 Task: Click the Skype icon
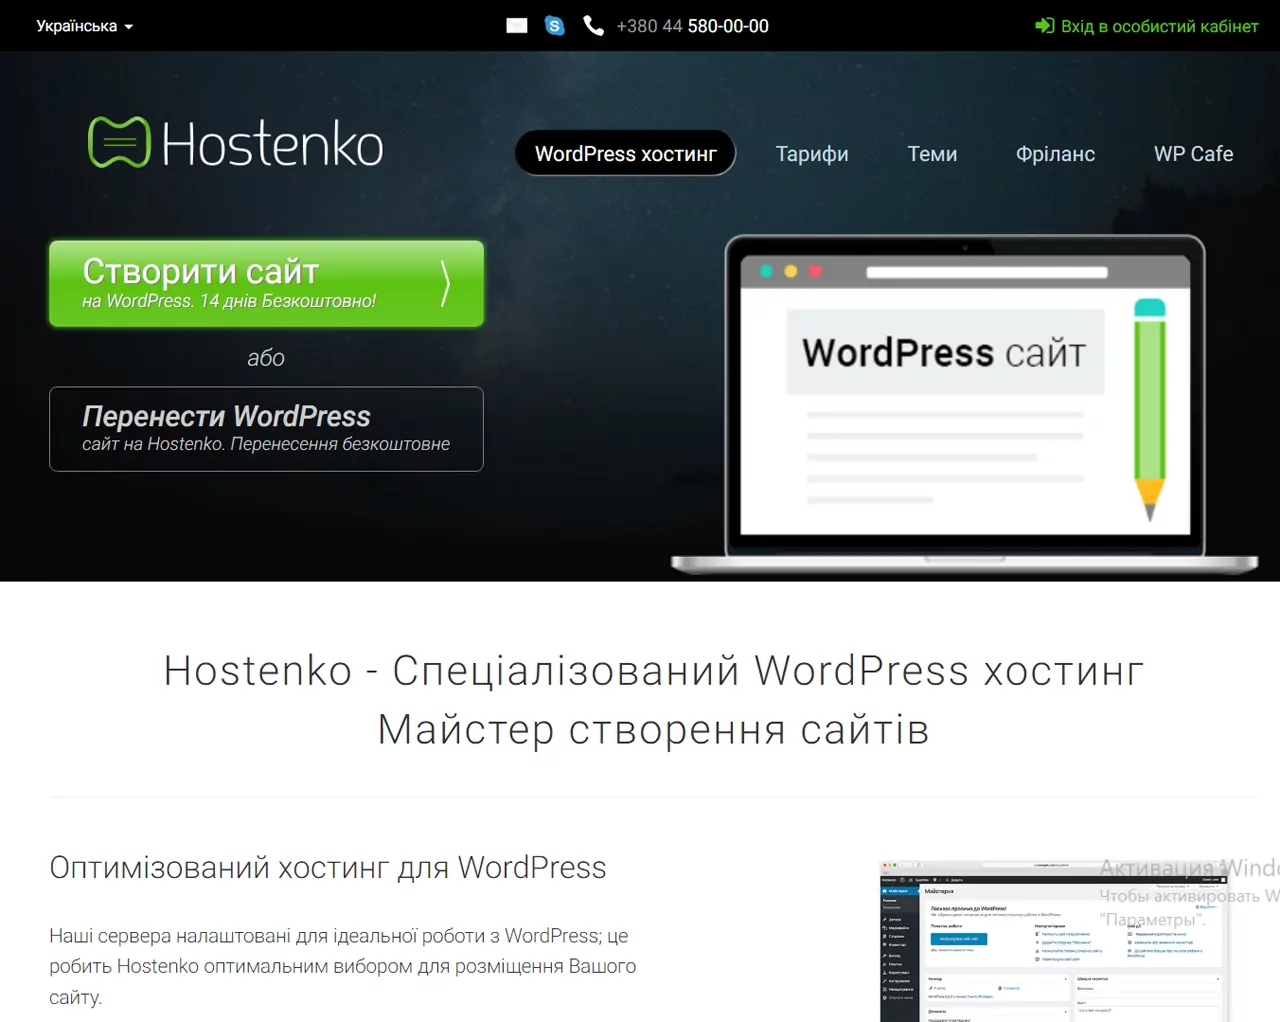555,26
